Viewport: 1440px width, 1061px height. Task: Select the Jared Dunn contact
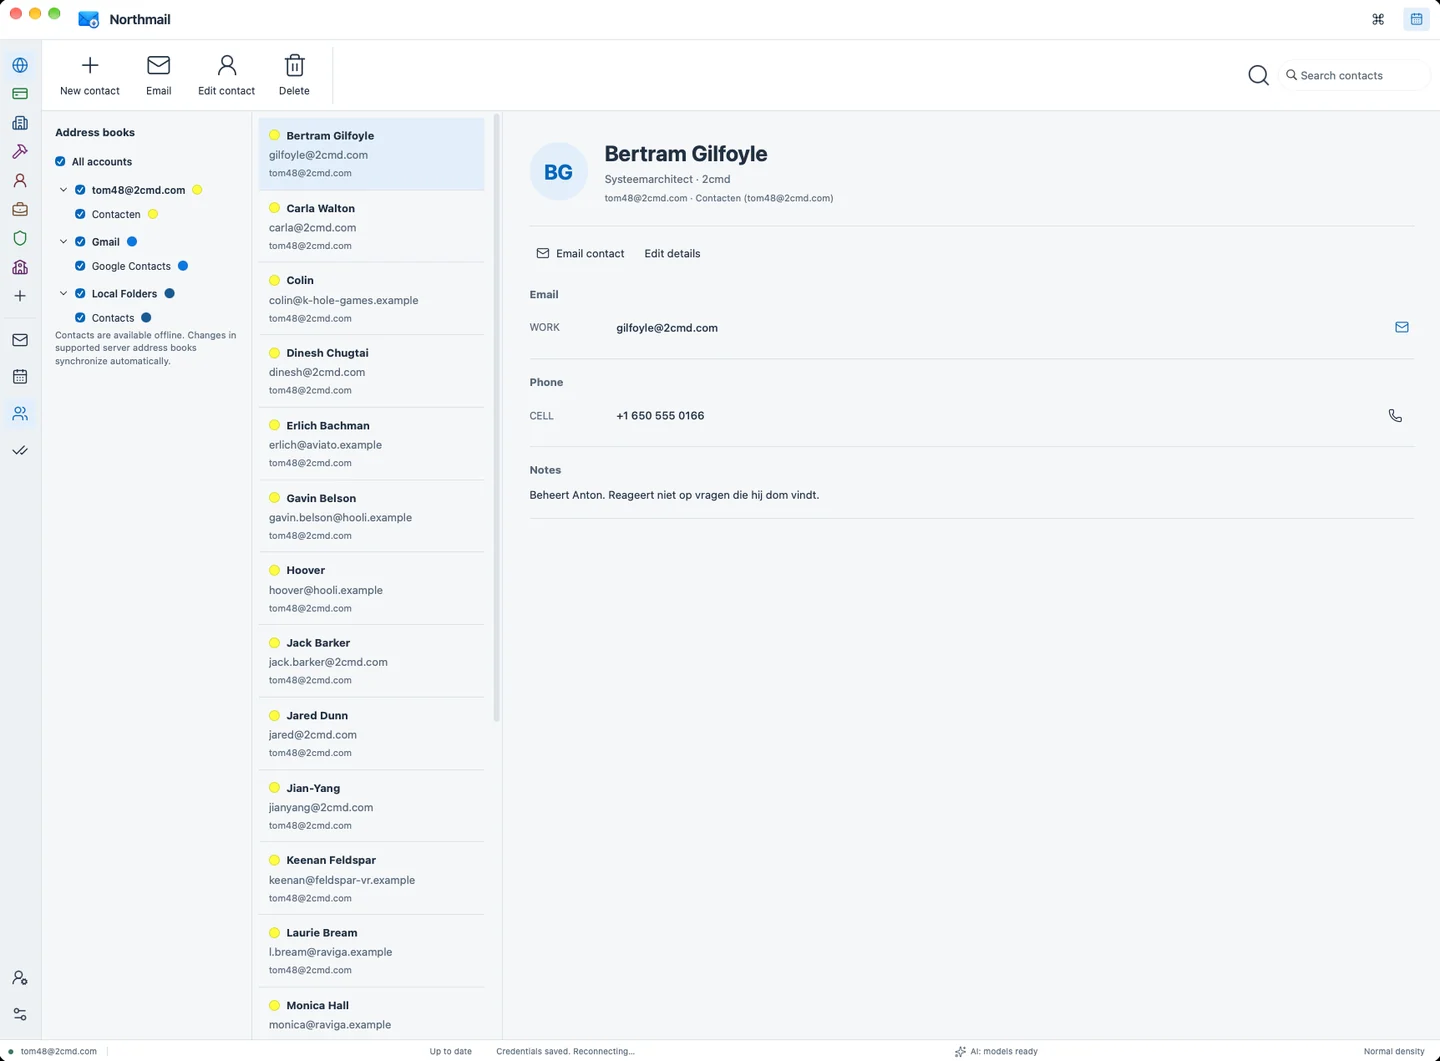click(x=371, y=734)
